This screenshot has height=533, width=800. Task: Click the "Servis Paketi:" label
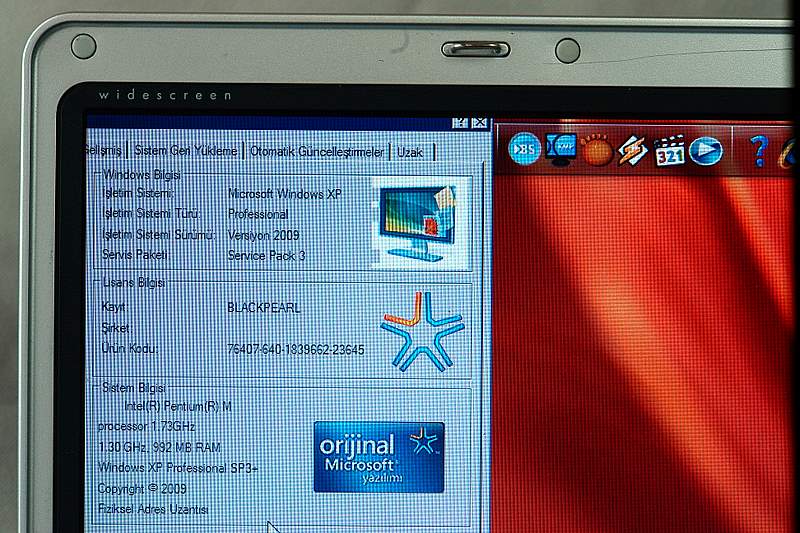[136, 255]
